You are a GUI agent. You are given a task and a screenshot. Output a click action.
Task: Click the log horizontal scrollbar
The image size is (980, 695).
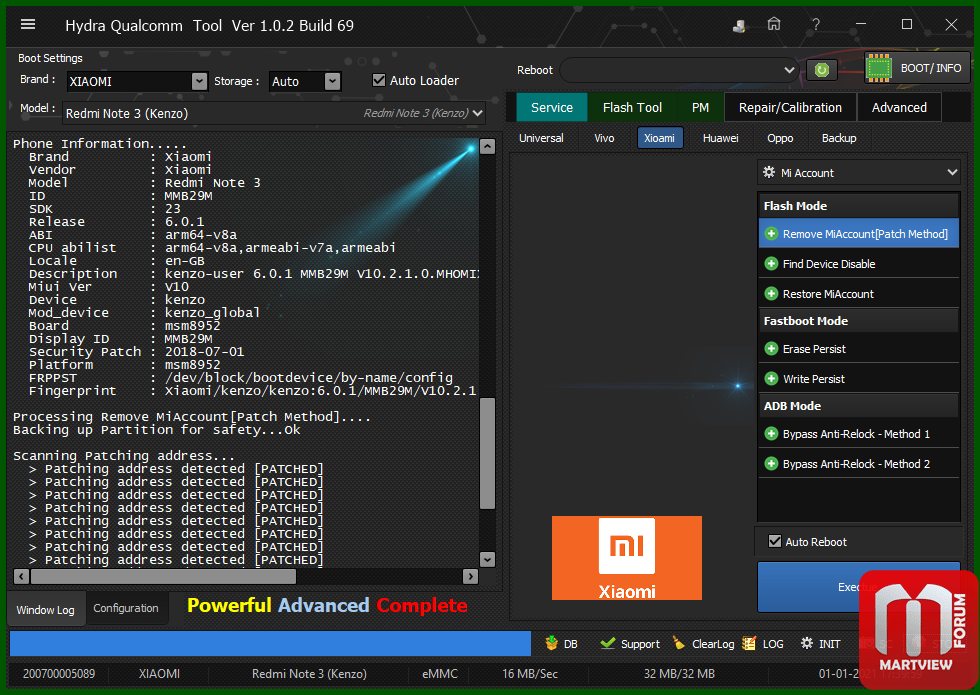[x=160, y=577]
